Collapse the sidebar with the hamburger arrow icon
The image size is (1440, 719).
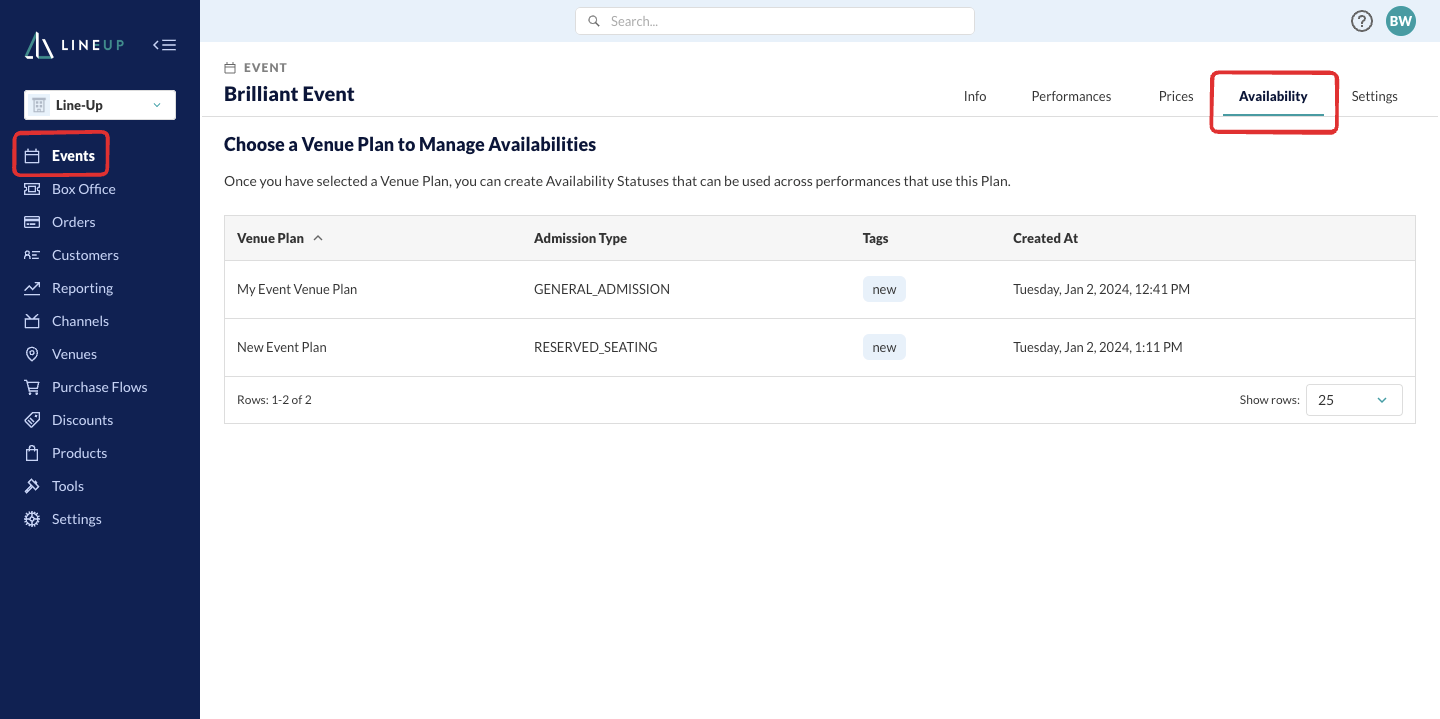click(x=165, y=45)
